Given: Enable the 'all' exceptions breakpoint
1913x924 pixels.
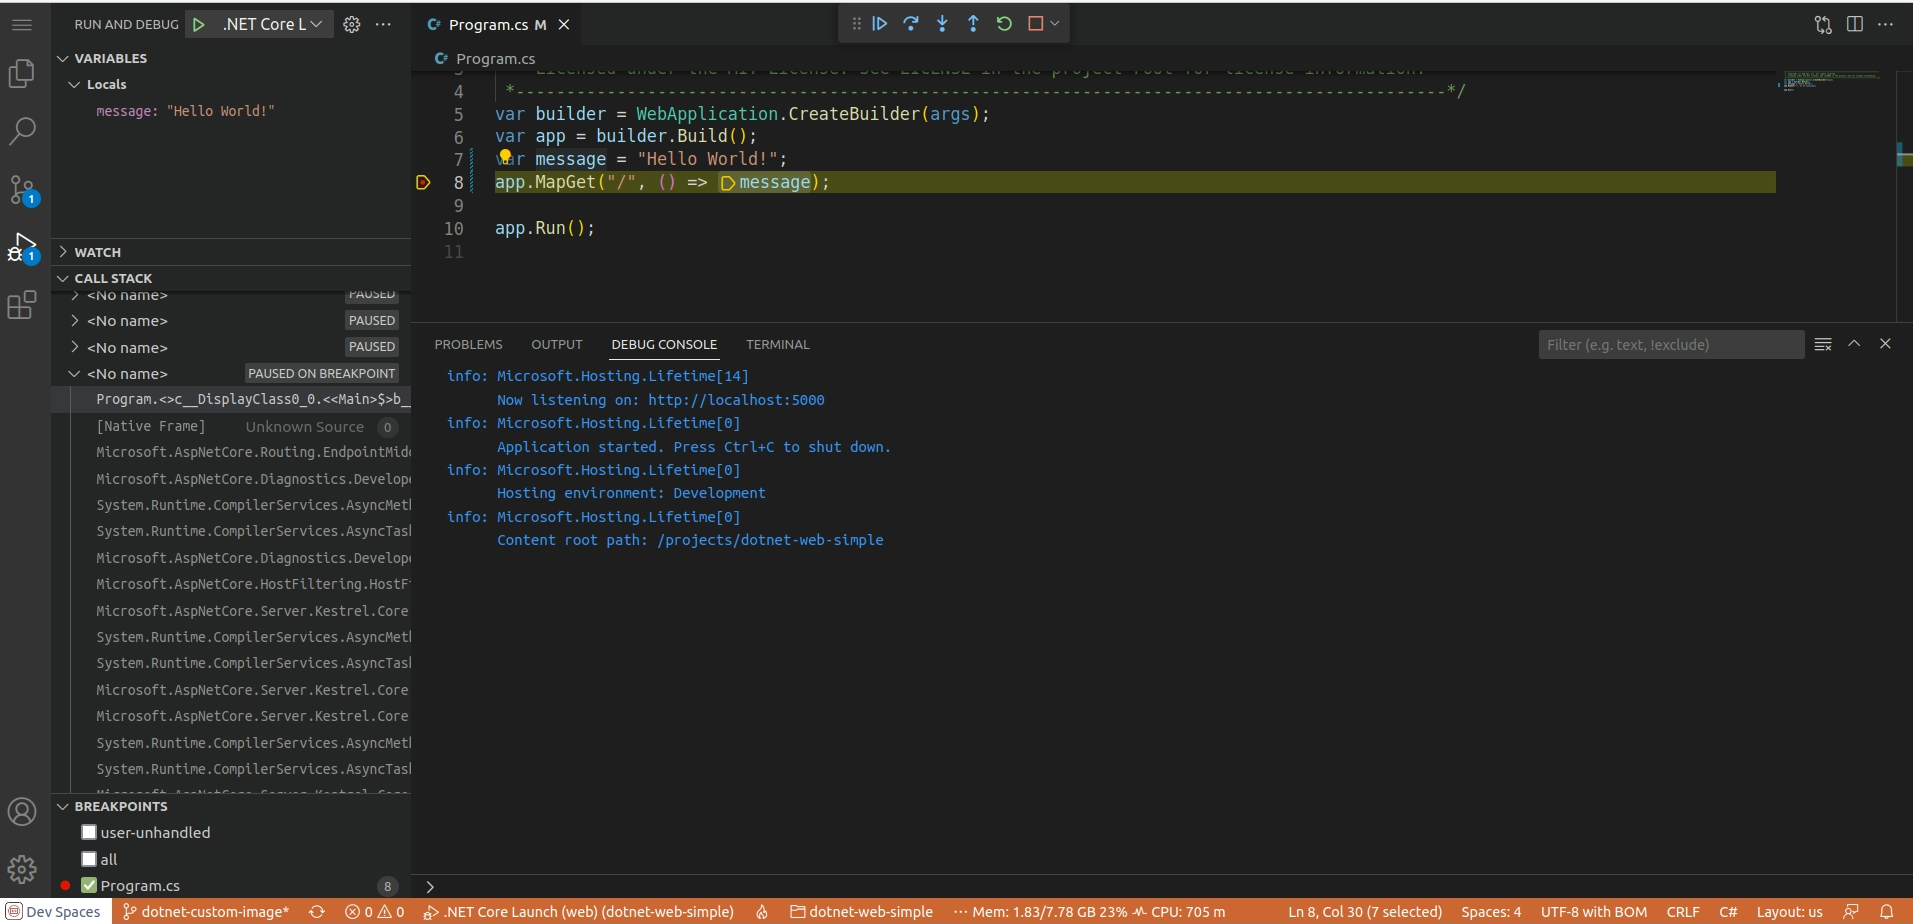Looking at the screenshot, I should pos(89,859).
